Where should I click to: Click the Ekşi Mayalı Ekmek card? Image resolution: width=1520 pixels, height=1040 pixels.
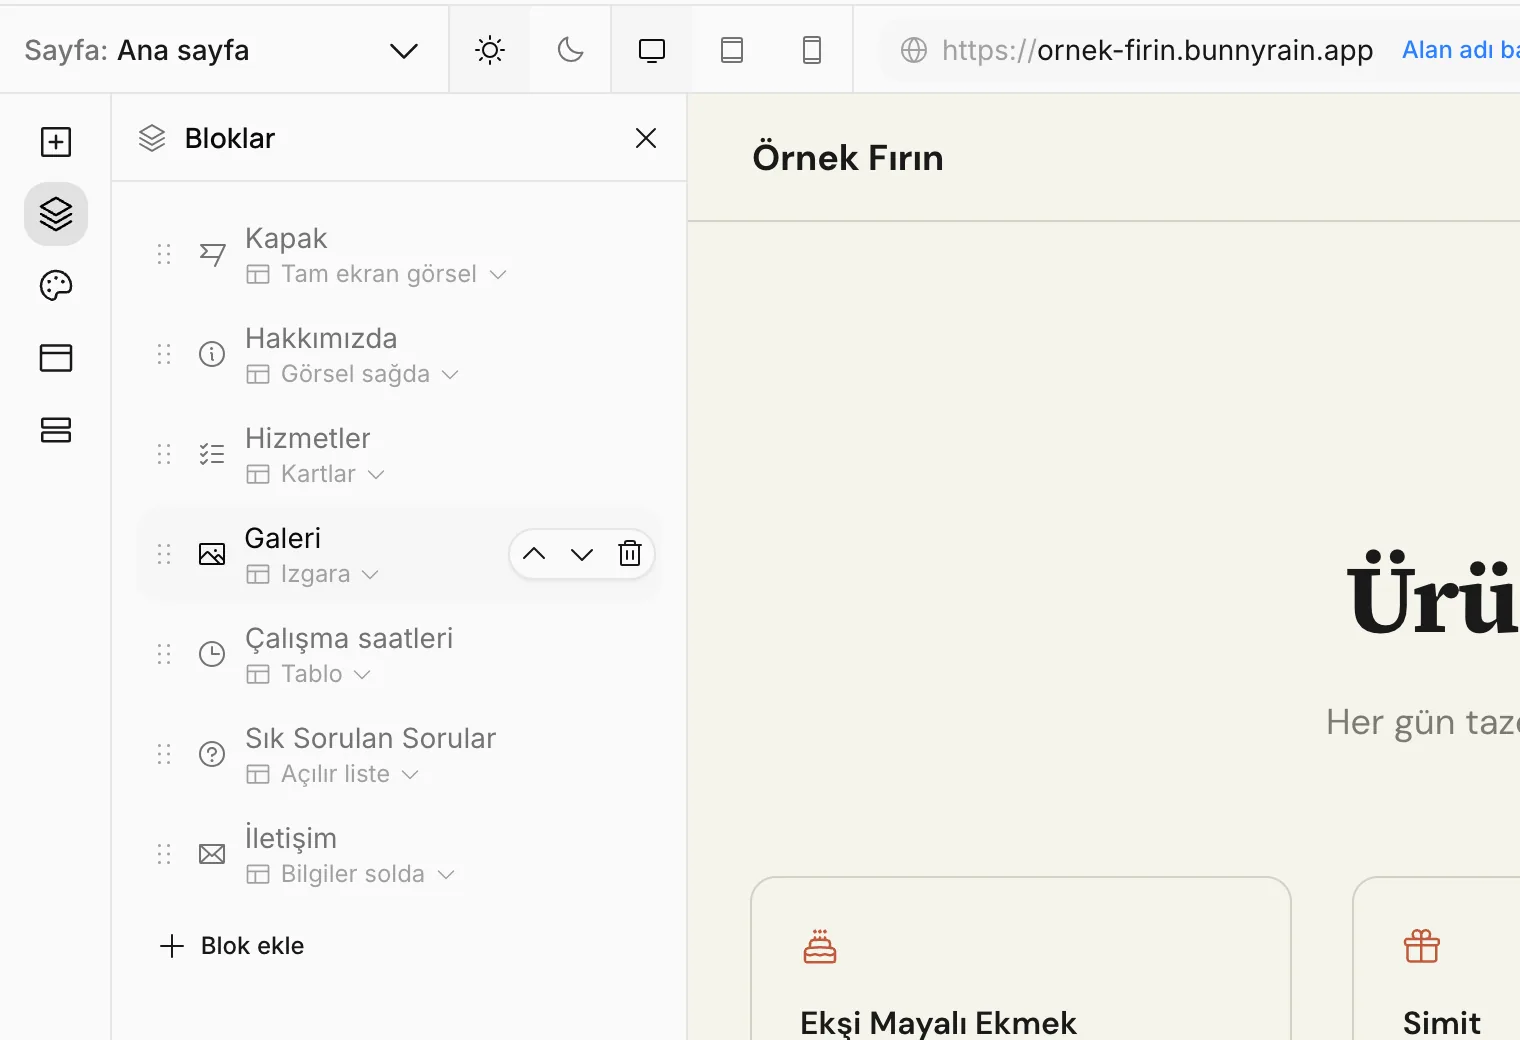(1021, 958)
